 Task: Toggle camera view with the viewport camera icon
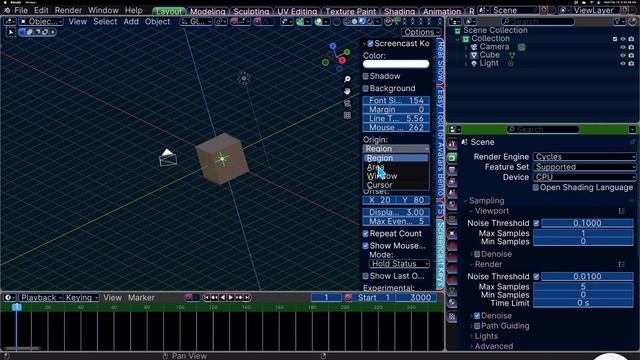(347, 103)
